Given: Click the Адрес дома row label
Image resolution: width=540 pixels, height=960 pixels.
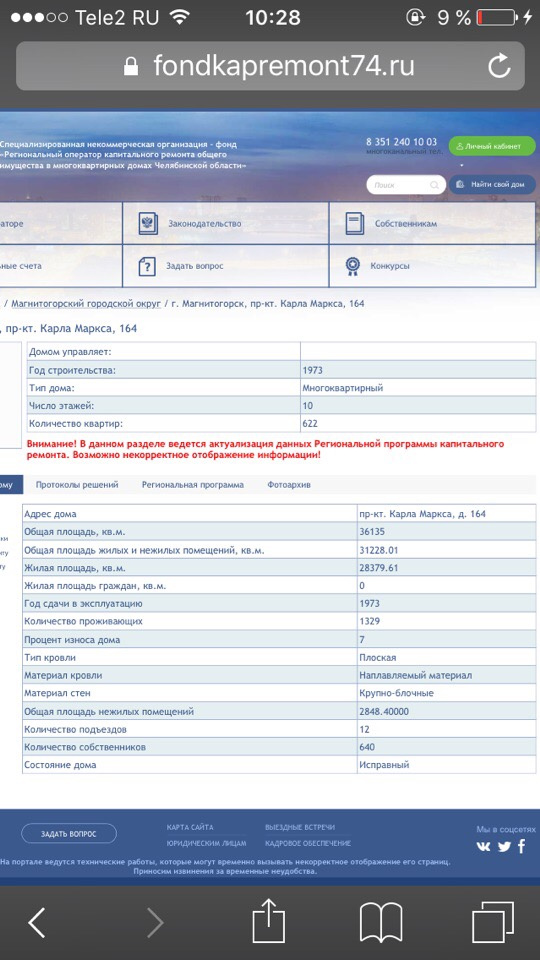Looking at the screenshot, I should pos(50,514).
